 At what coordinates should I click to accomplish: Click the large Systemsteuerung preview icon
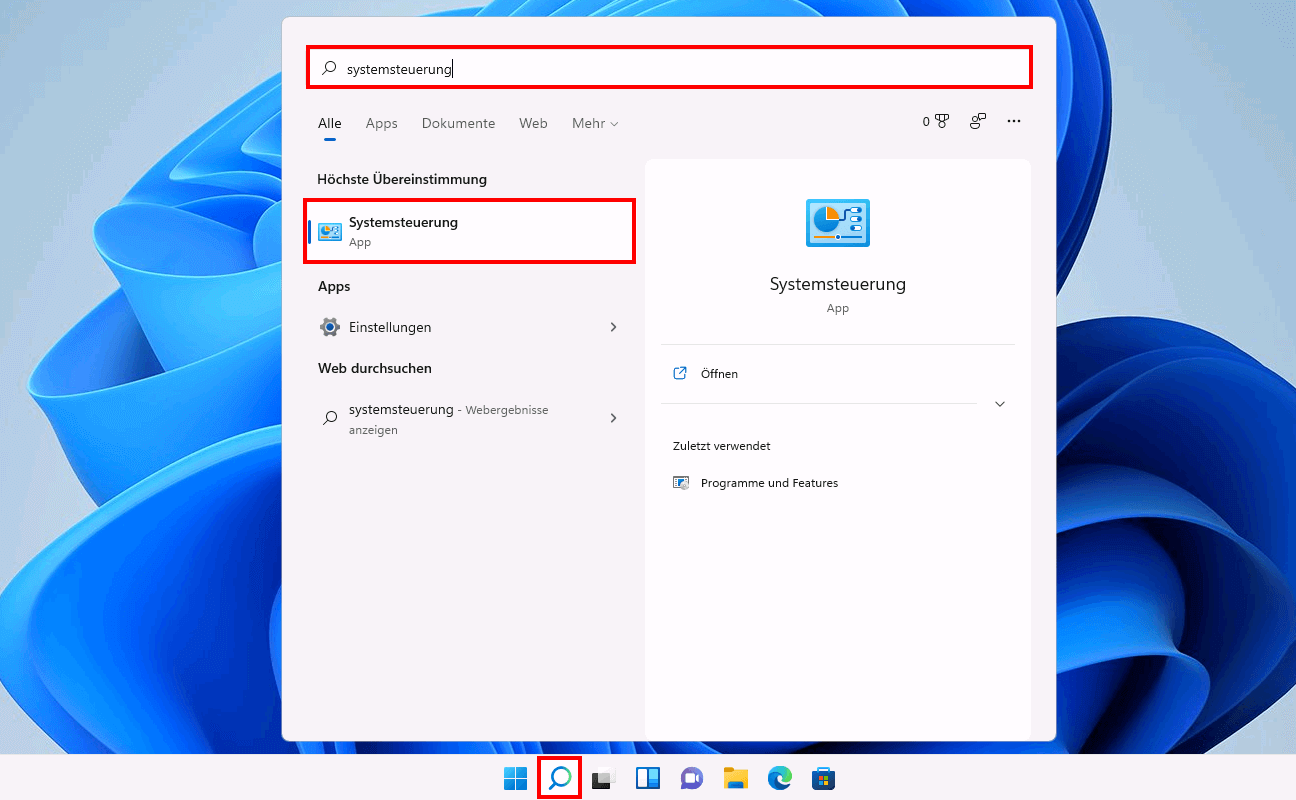(838, 223)
